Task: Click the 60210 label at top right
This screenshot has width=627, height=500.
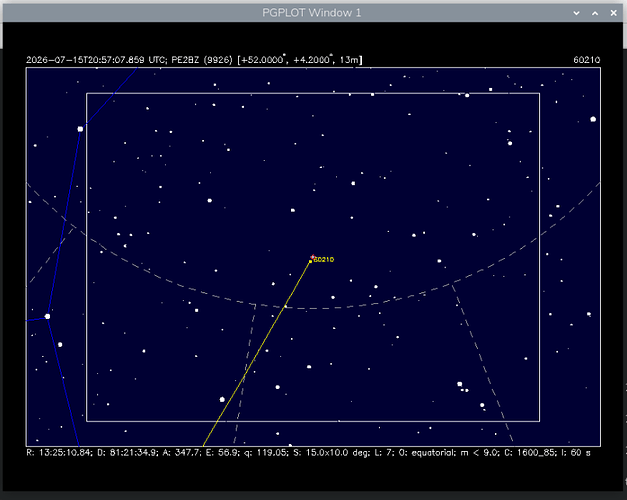Action: click(587, 60)
